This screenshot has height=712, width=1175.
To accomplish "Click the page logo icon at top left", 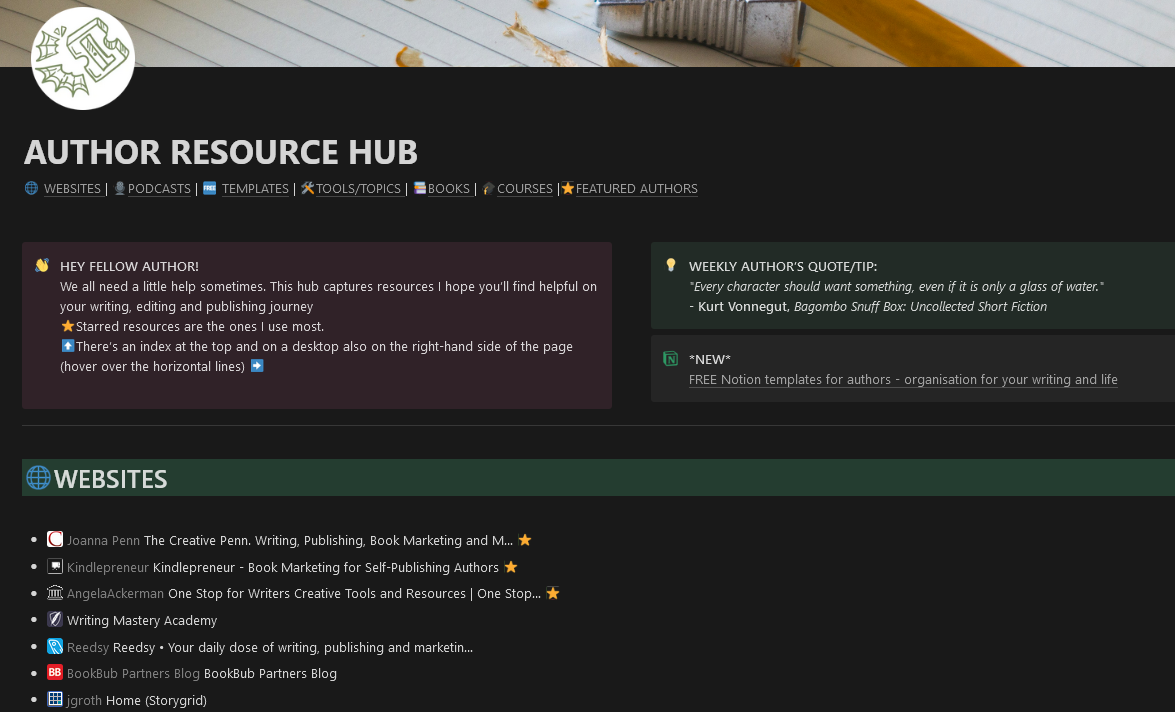I will [x=83, y=58].
